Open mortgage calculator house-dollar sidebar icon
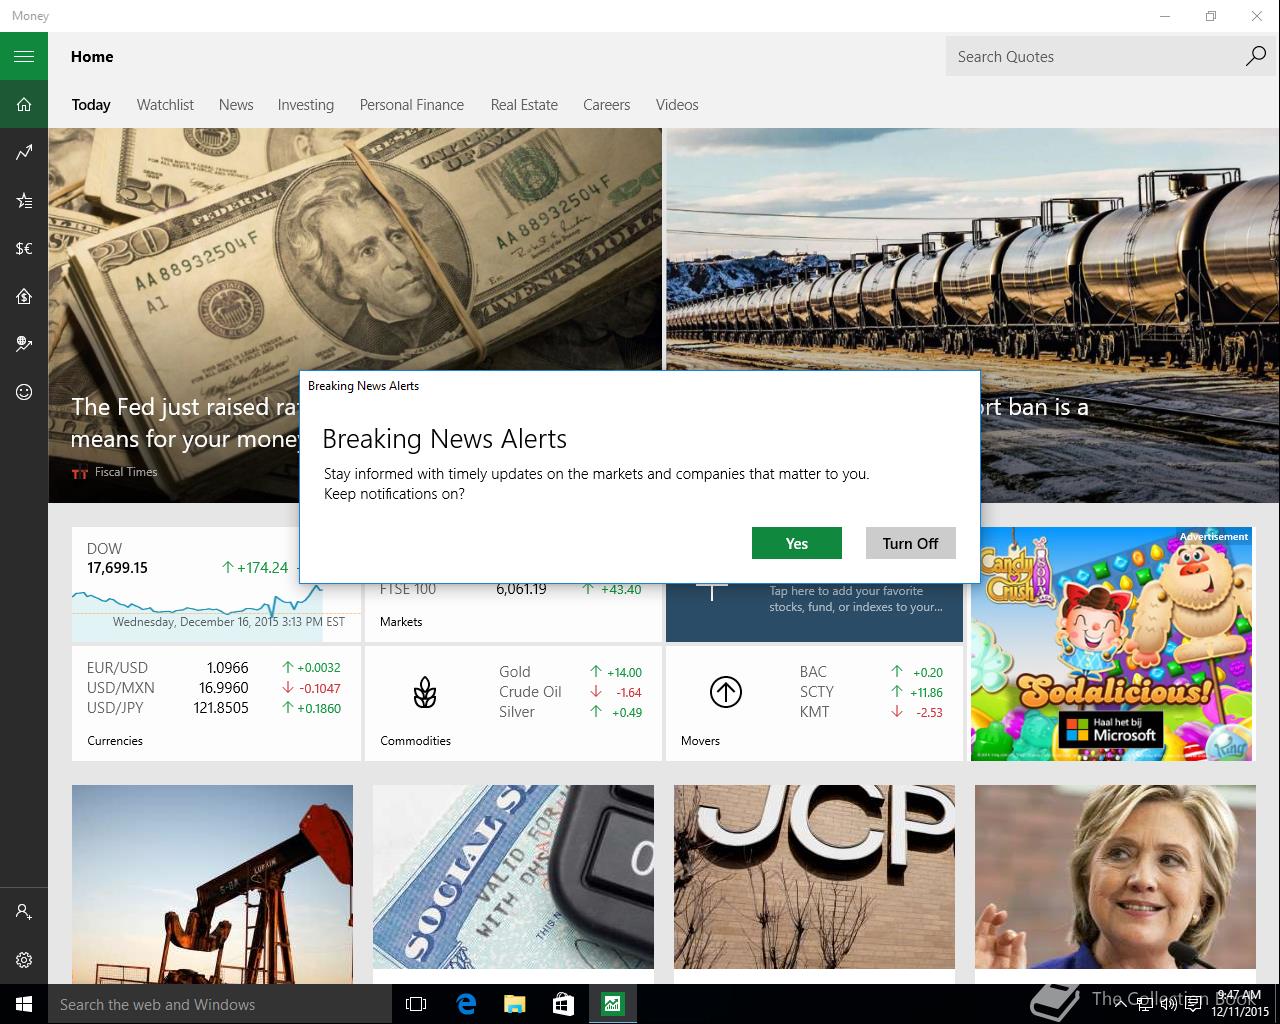The width and height of the screenshot is (1280, 1024). coord(24,296)
